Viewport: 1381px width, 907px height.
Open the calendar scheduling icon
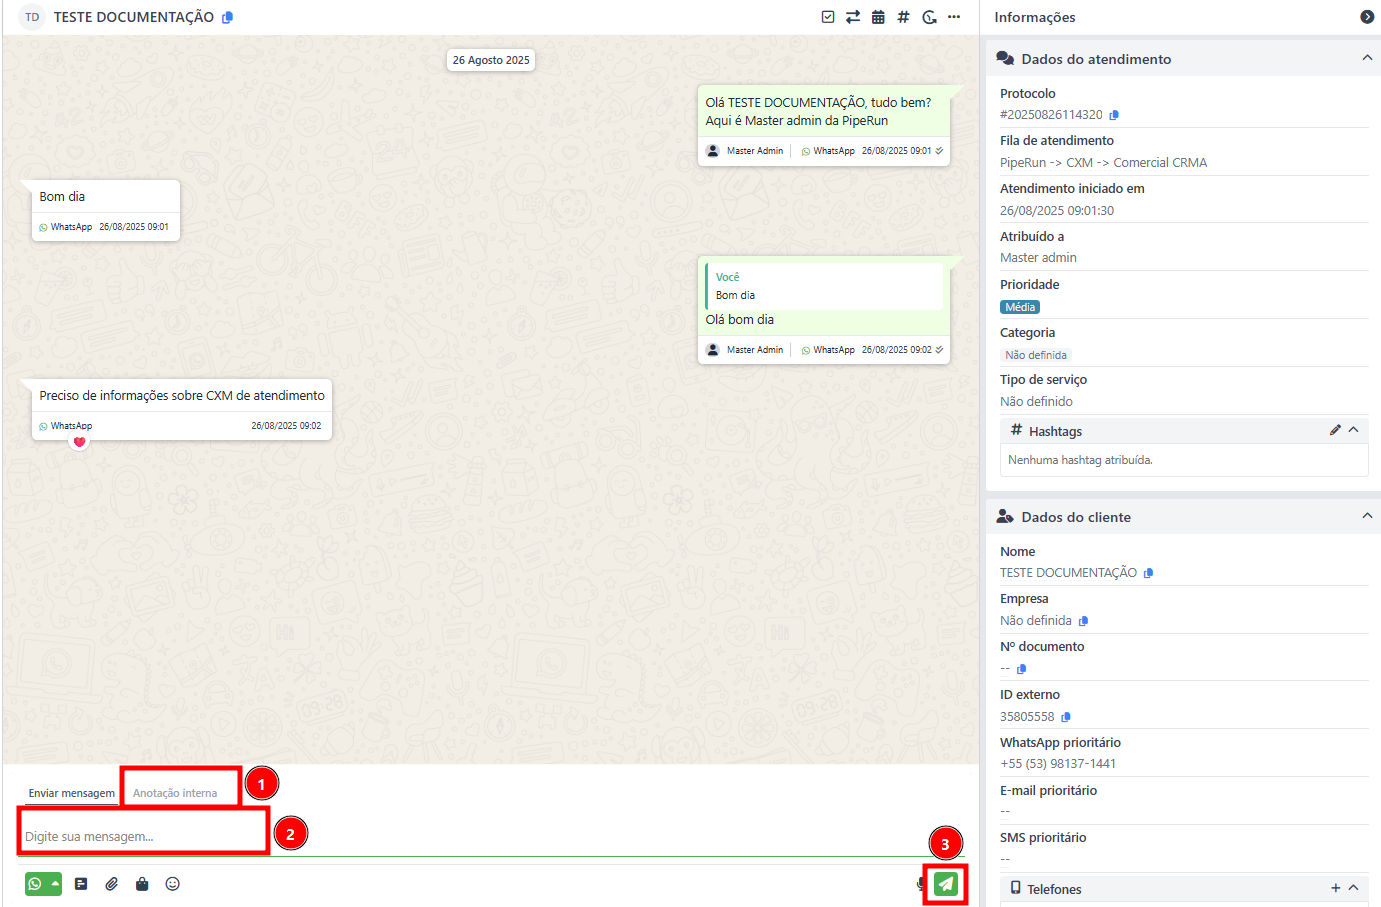(x=878, y=17)
